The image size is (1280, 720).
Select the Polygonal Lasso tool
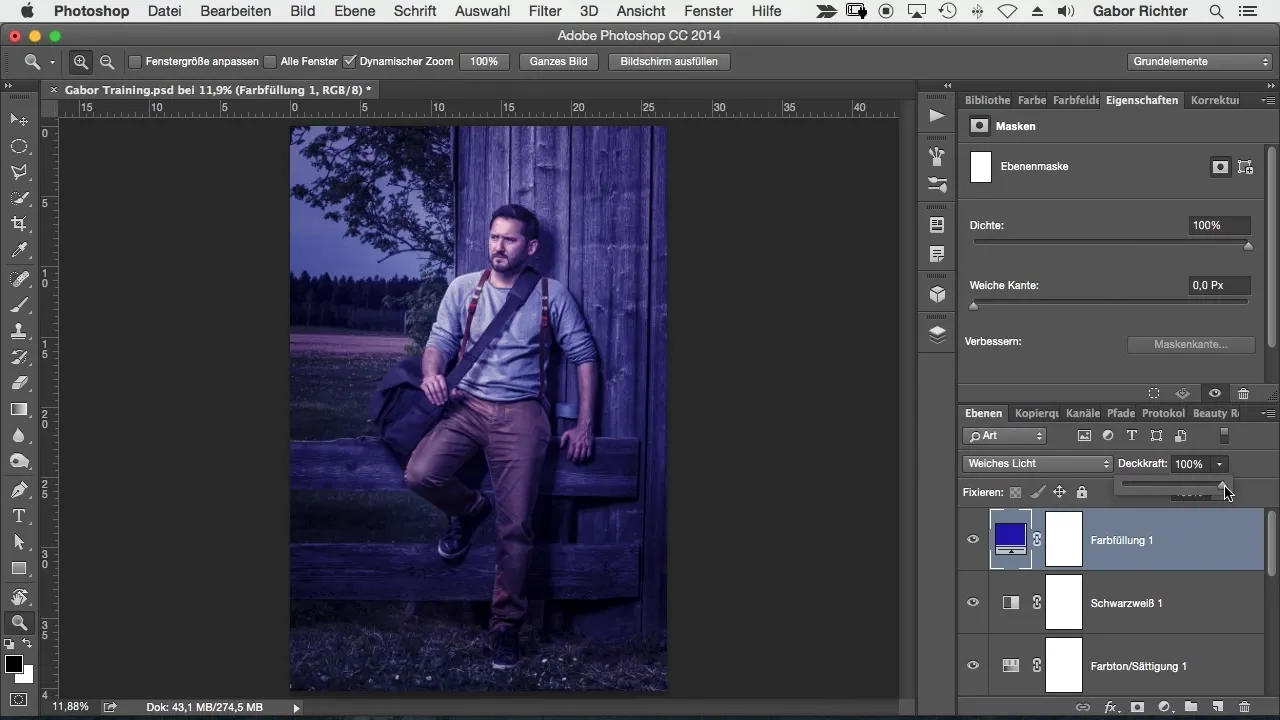19,172
